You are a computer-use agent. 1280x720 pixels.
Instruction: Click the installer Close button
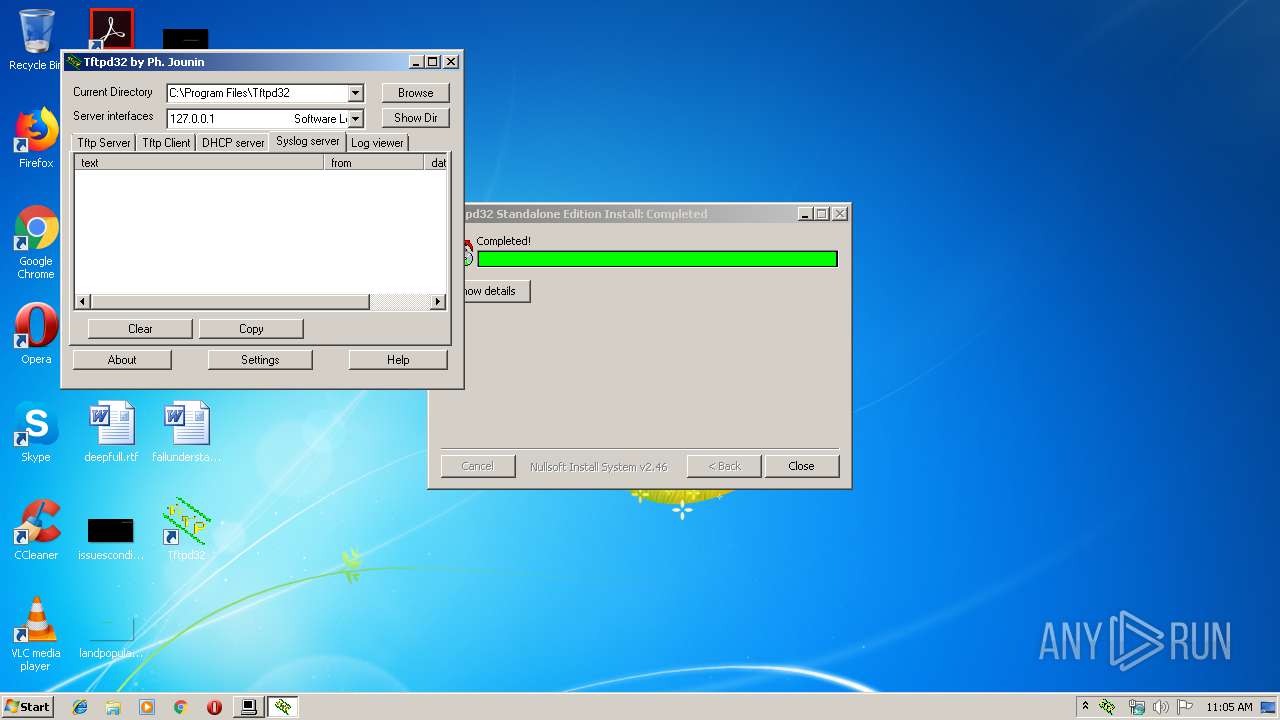802,466
